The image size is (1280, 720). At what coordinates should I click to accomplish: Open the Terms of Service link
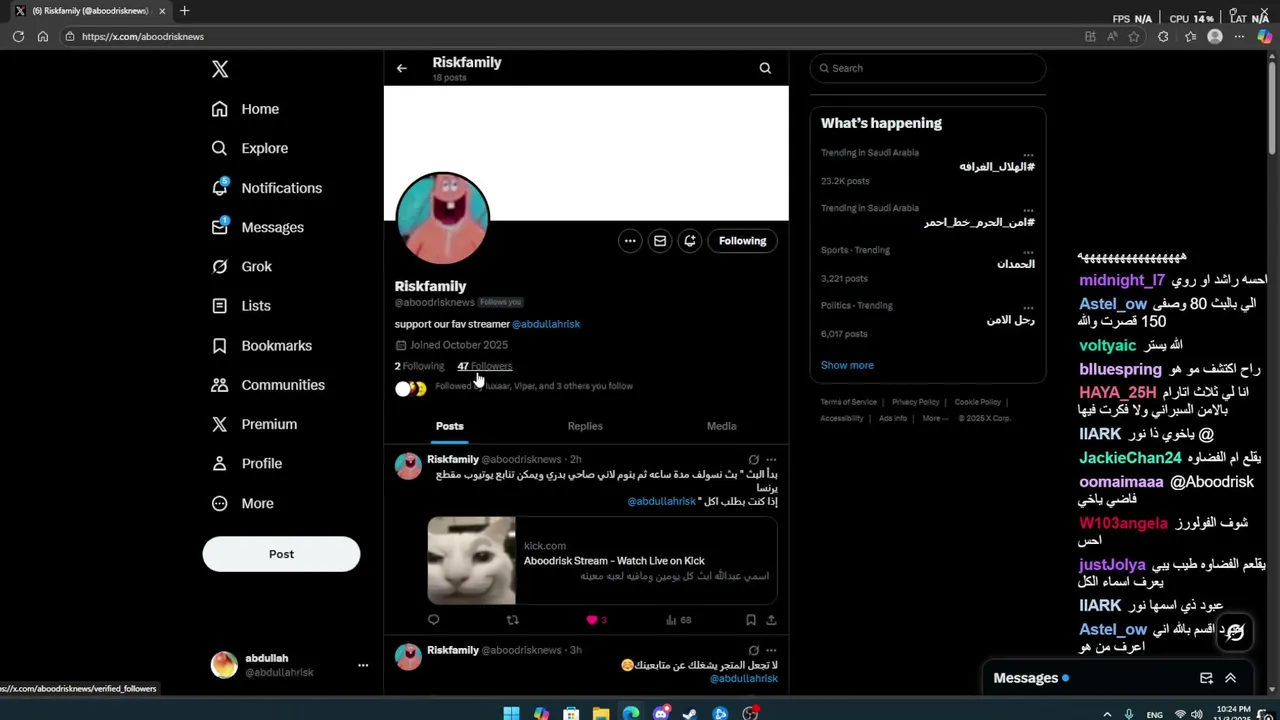(848, 402)
